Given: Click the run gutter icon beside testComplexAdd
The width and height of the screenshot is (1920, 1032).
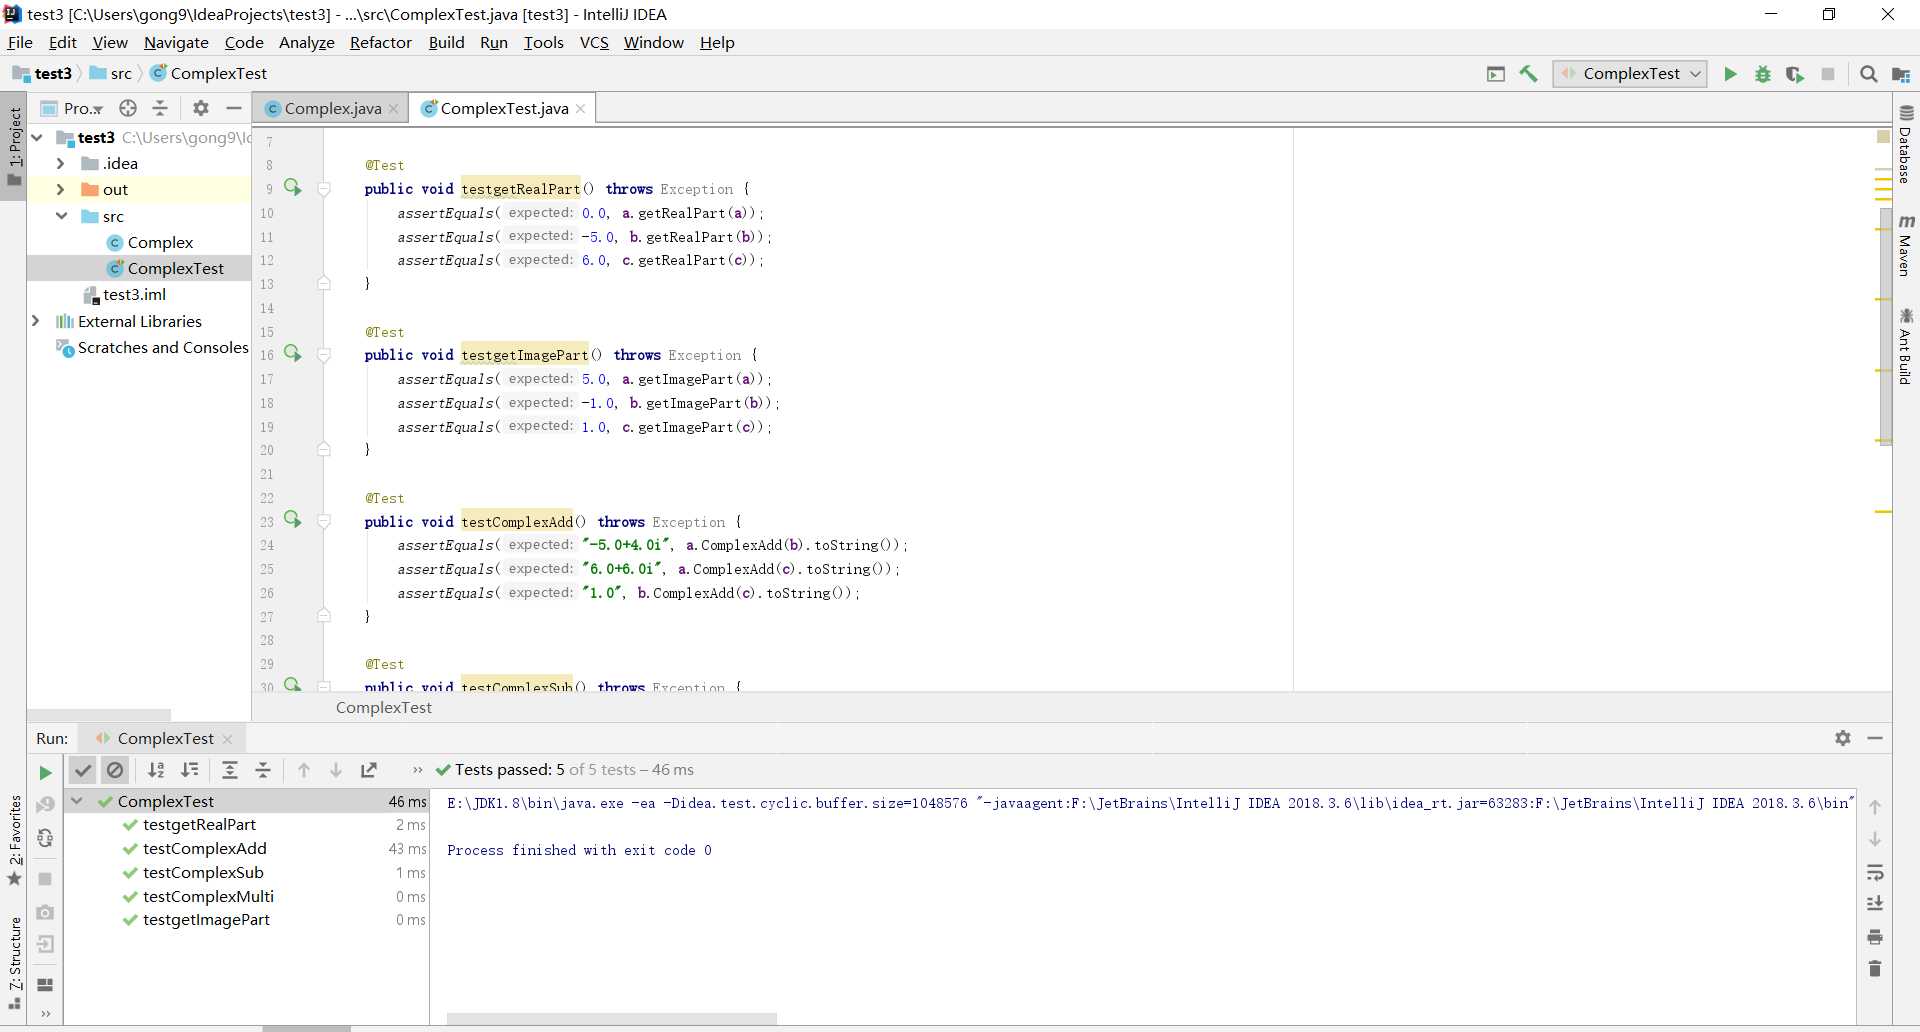Looking at the screenshot, I should point(293,519).
